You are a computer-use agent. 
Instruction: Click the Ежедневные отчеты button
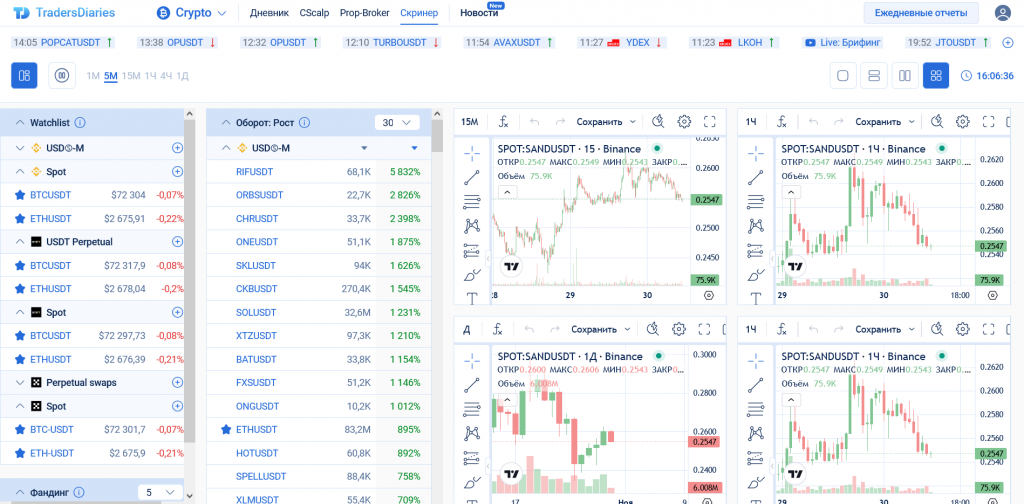tap(921, 13)
